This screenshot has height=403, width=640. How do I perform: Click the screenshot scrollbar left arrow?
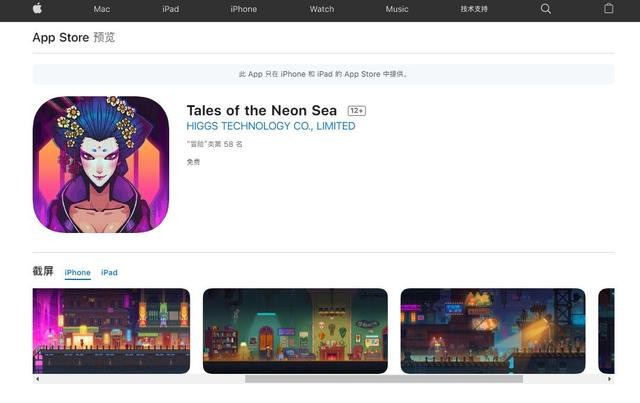[x=37, y=379]
